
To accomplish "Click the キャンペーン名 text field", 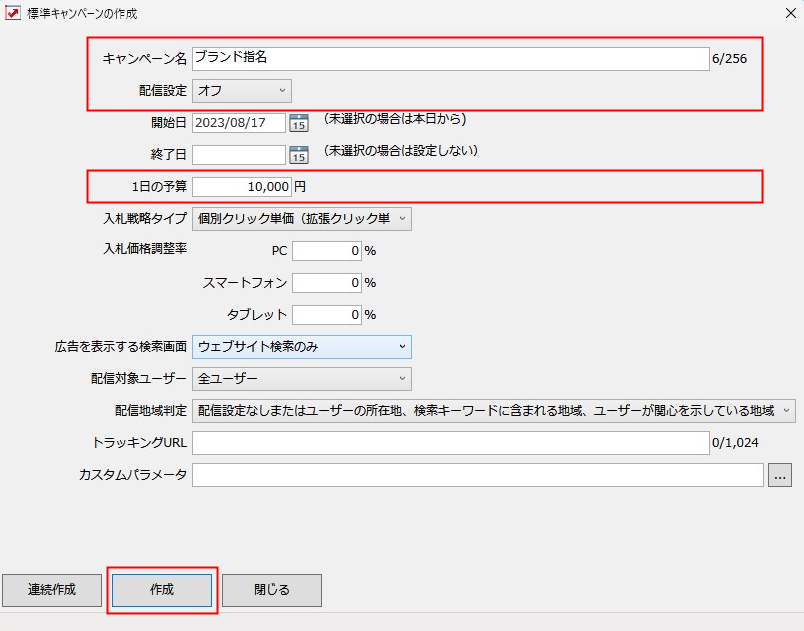I will click(x=450, y=59).
